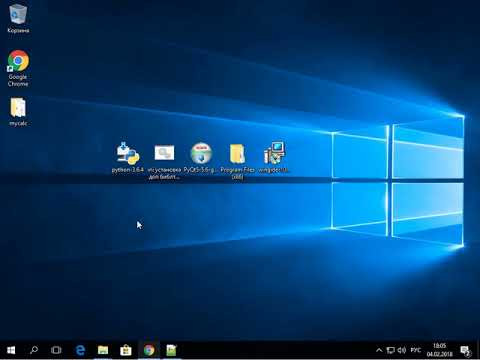The height and width of the screenshot is (360, 480).
Task: Select the Корзина recycle bin desktop icon
Action: [18, 17]
